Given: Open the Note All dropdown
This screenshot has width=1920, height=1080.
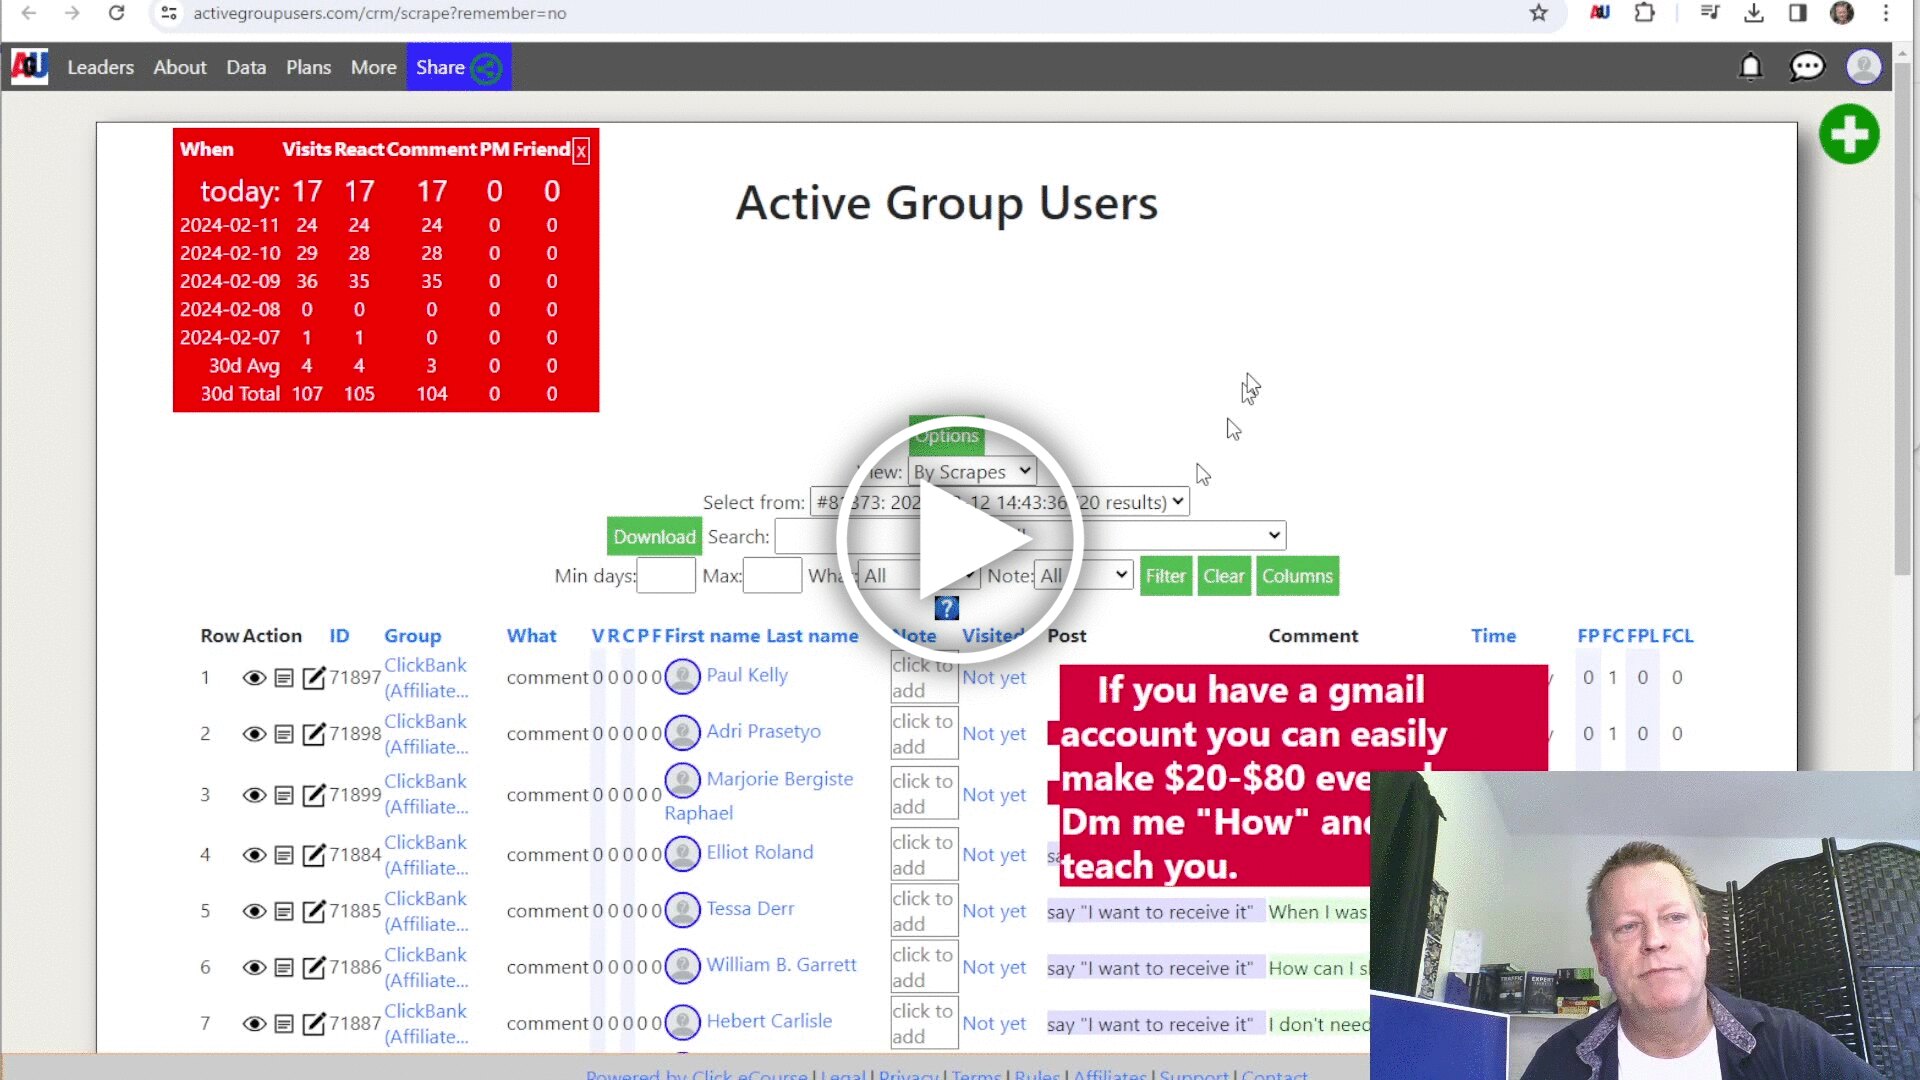Looking at the screenshot, I should point(1083,576).
